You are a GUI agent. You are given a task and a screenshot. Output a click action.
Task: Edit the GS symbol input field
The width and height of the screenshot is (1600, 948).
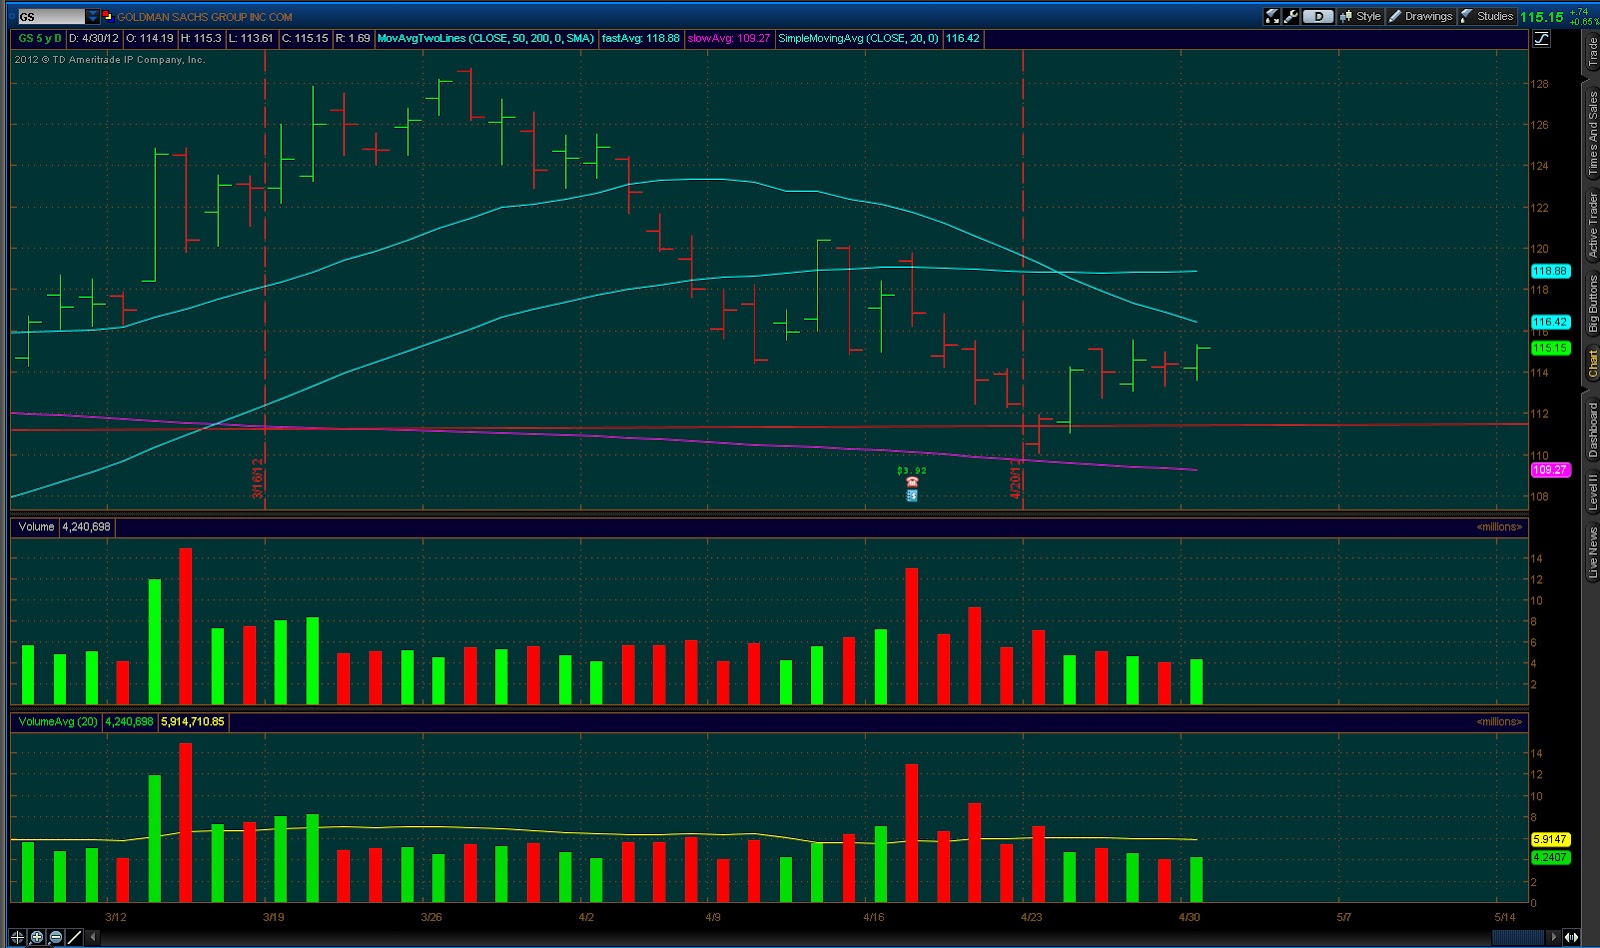point(51,17)
